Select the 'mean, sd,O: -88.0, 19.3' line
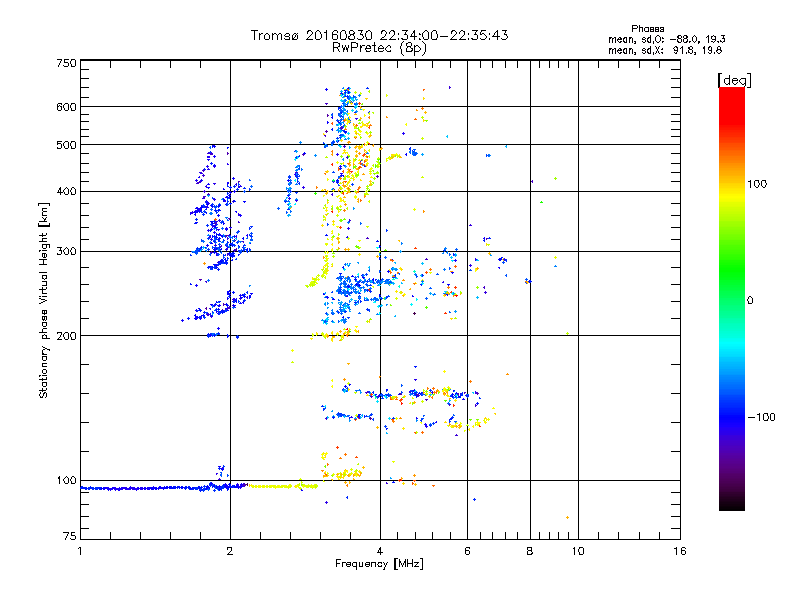Viewport: 800px width, 600px height. pos(666,39)
